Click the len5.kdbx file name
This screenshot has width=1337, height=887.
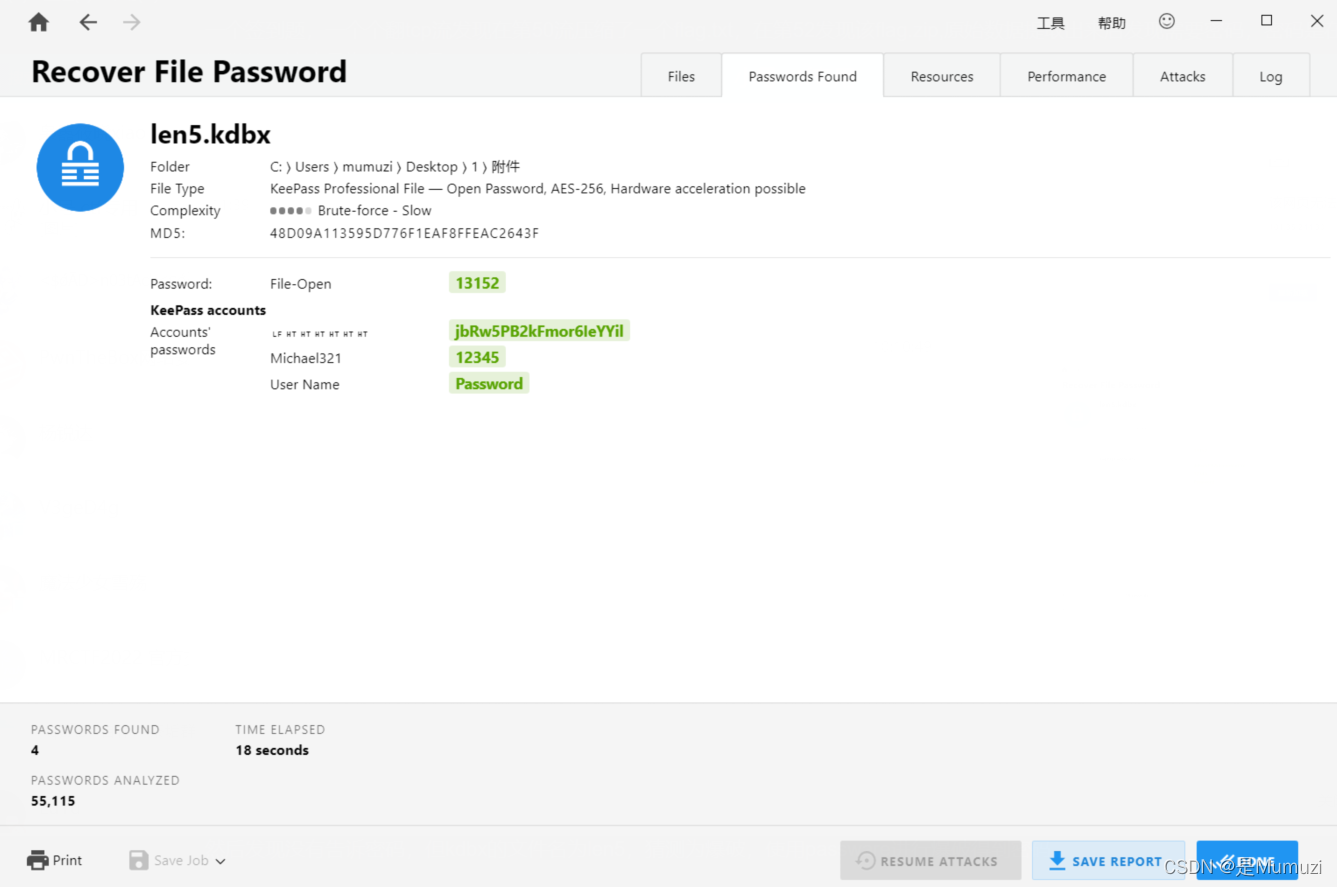[210, 134]
